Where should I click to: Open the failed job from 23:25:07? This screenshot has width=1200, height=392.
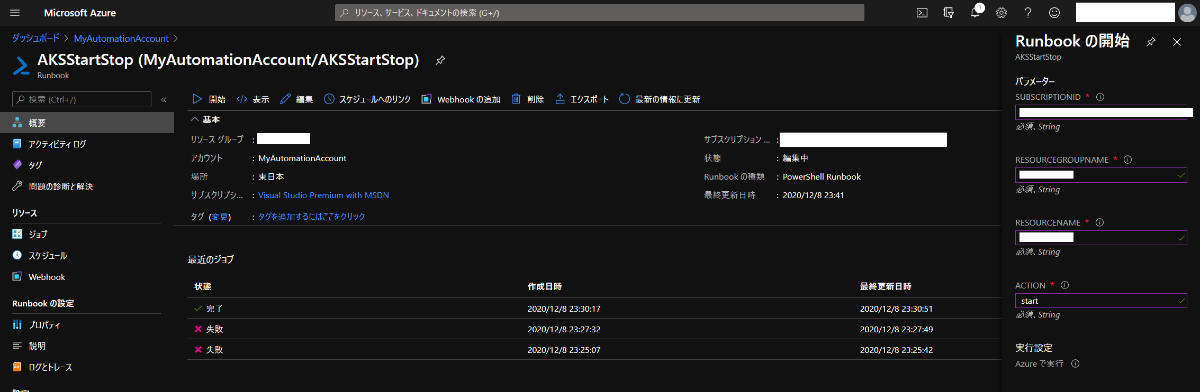coord(594,349)
